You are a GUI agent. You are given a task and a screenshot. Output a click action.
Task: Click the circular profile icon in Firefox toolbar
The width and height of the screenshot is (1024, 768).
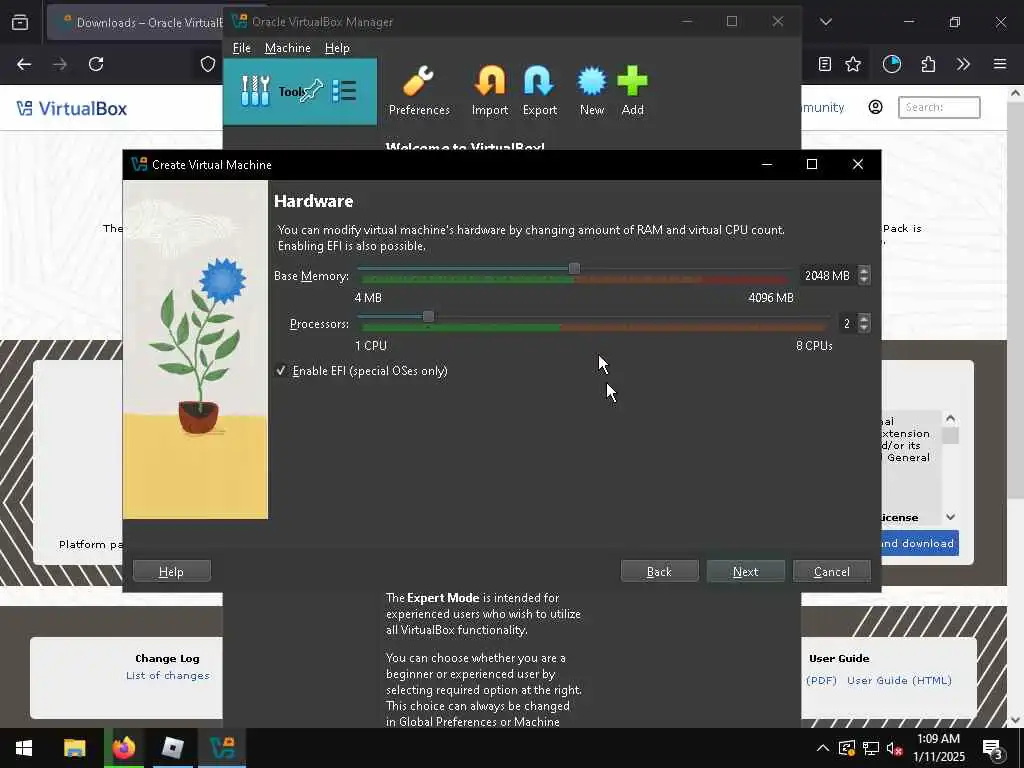(891, 64)
